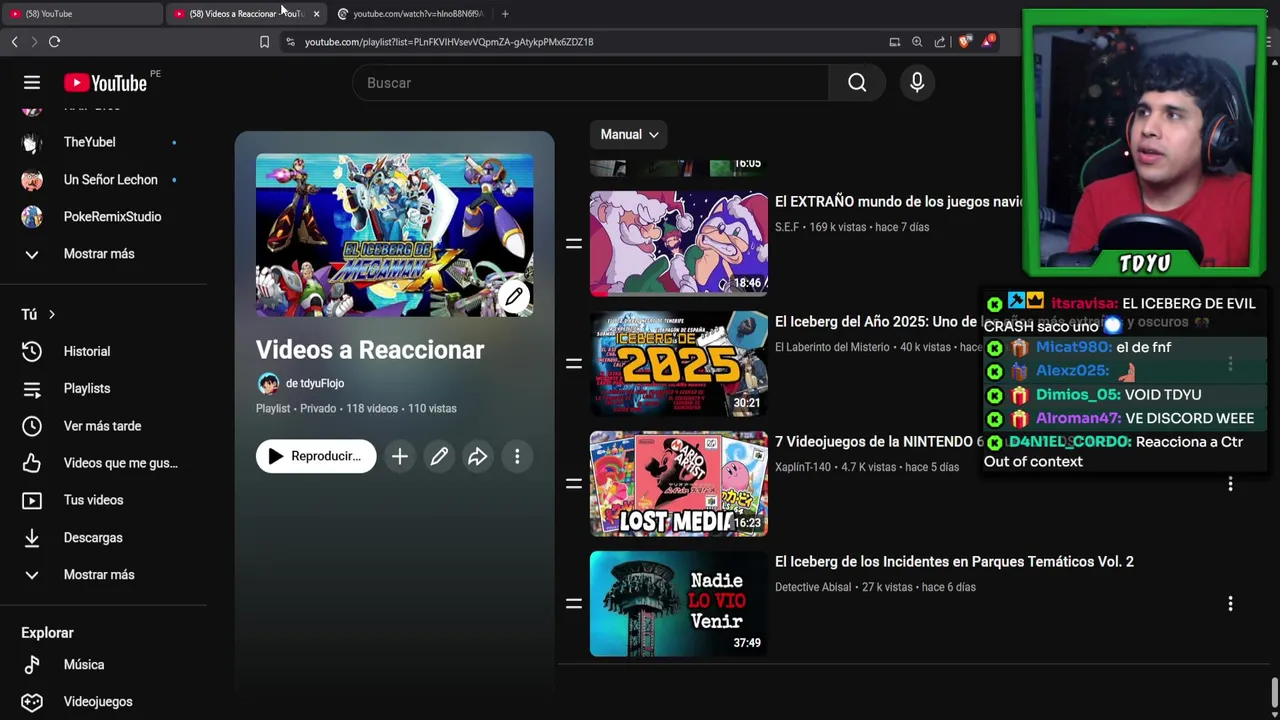Switch to first YouTube browser tab

80,14
